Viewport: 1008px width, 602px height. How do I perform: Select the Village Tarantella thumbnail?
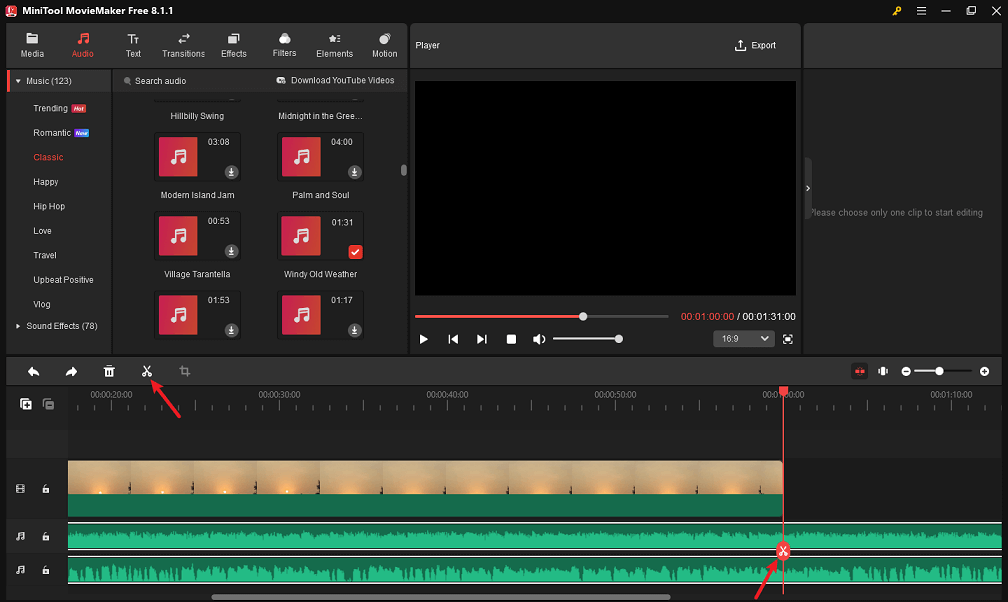178,235
